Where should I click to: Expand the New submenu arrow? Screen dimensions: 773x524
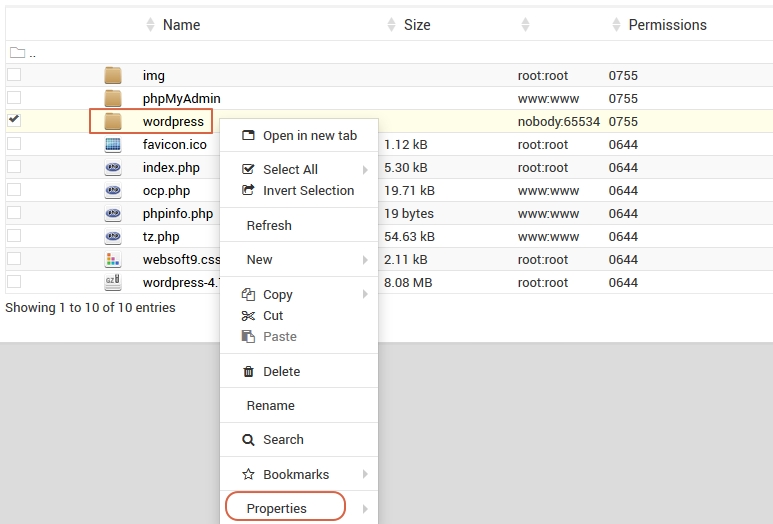365,260
